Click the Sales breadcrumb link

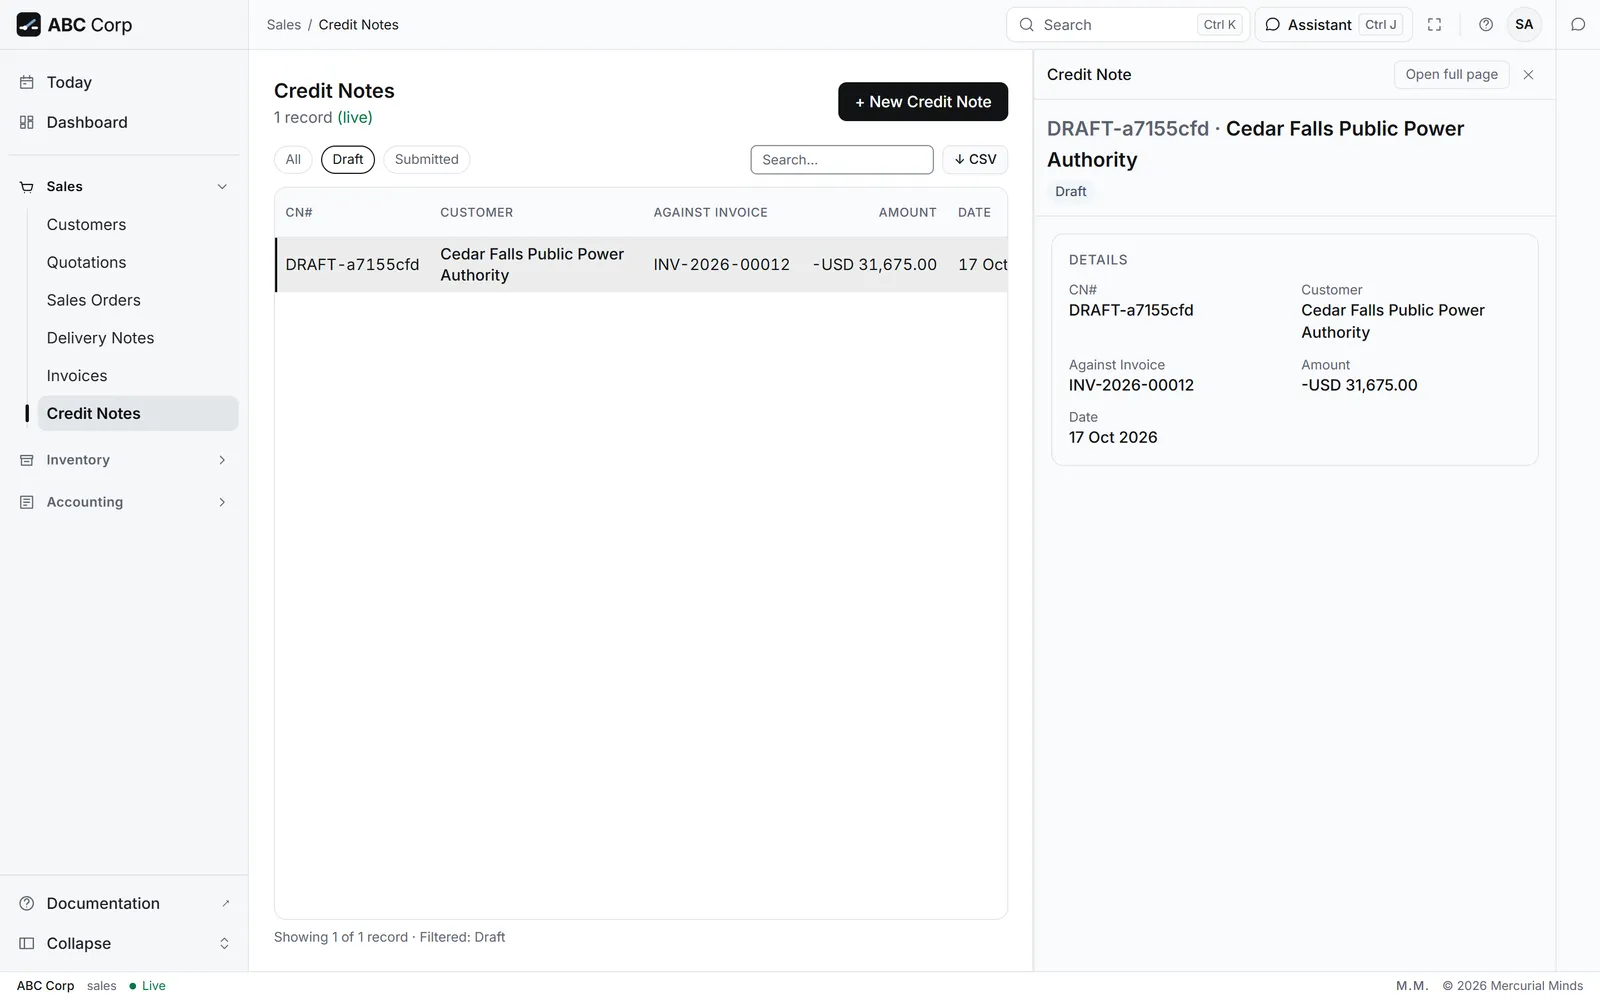click(284, 25)
